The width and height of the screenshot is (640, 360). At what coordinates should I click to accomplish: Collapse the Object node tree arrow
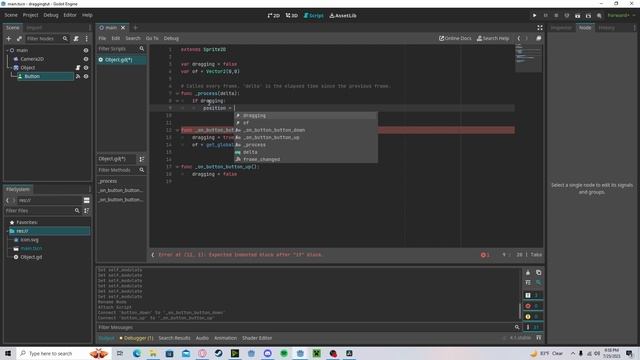tap(11, 68)
